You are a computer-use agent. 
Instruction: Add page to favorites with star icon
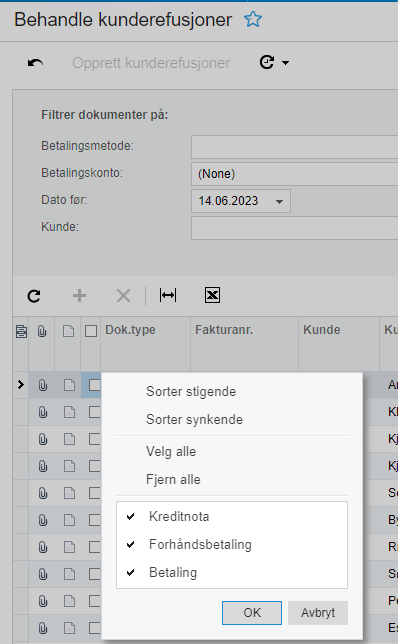point(253,19)
